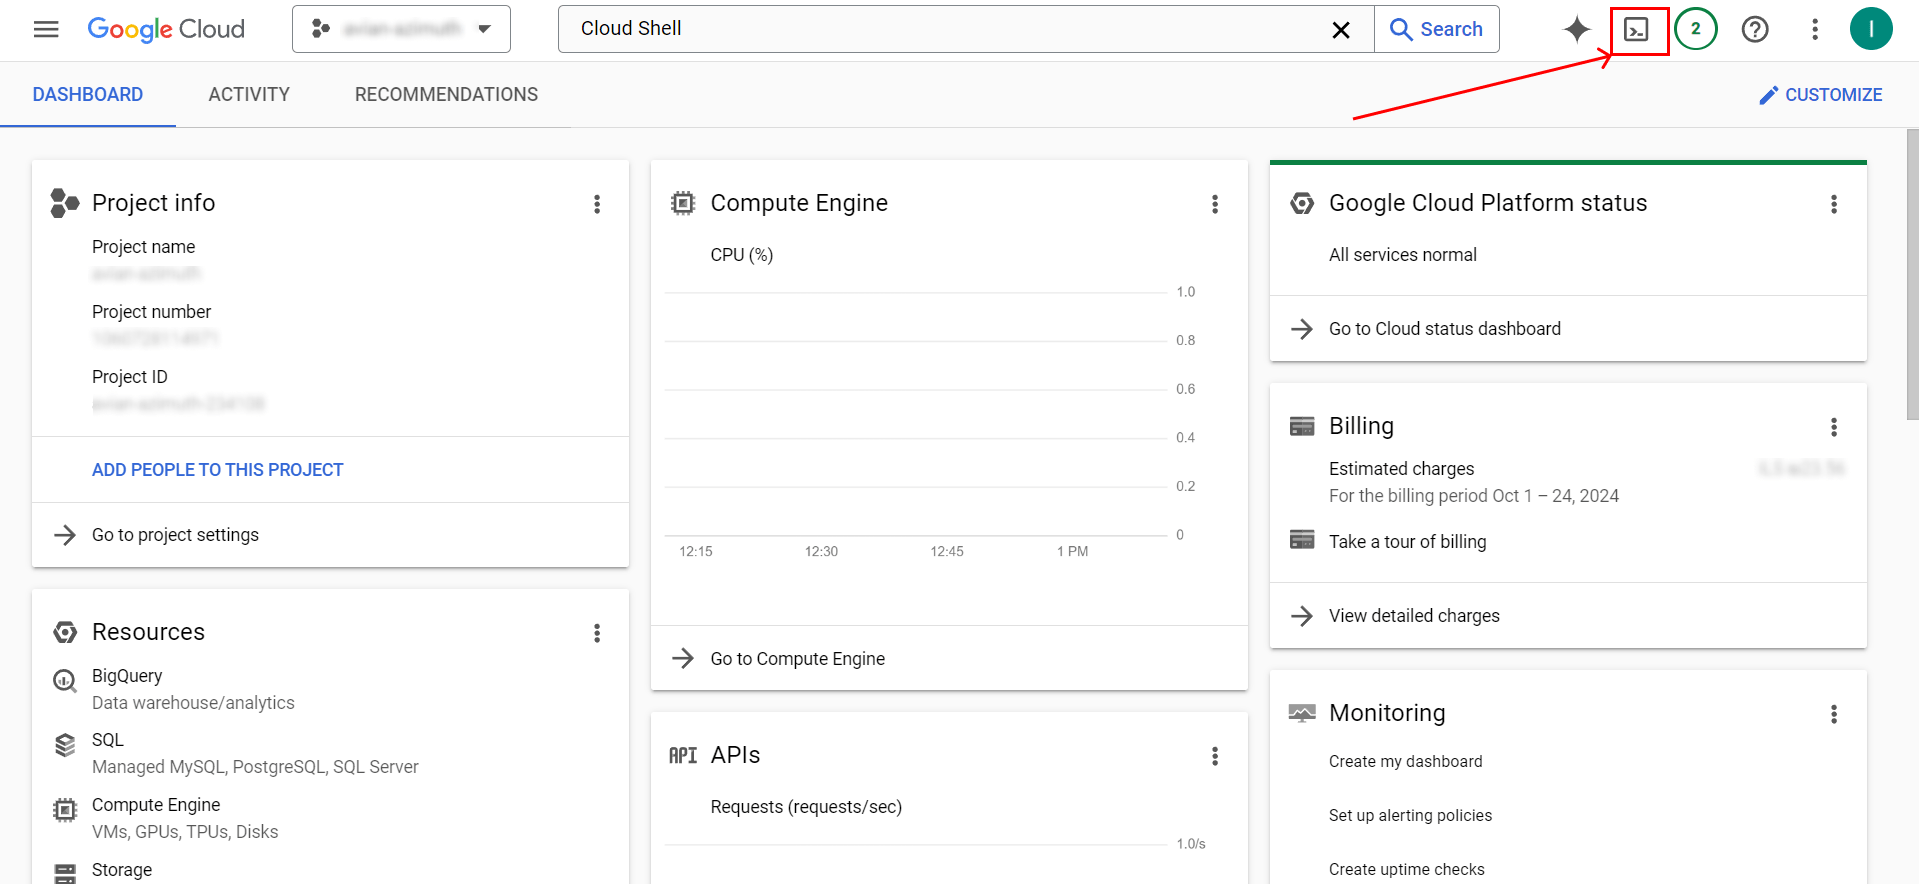
Task: Clear the Cloud Shell search text
Action: (1341, 30)
